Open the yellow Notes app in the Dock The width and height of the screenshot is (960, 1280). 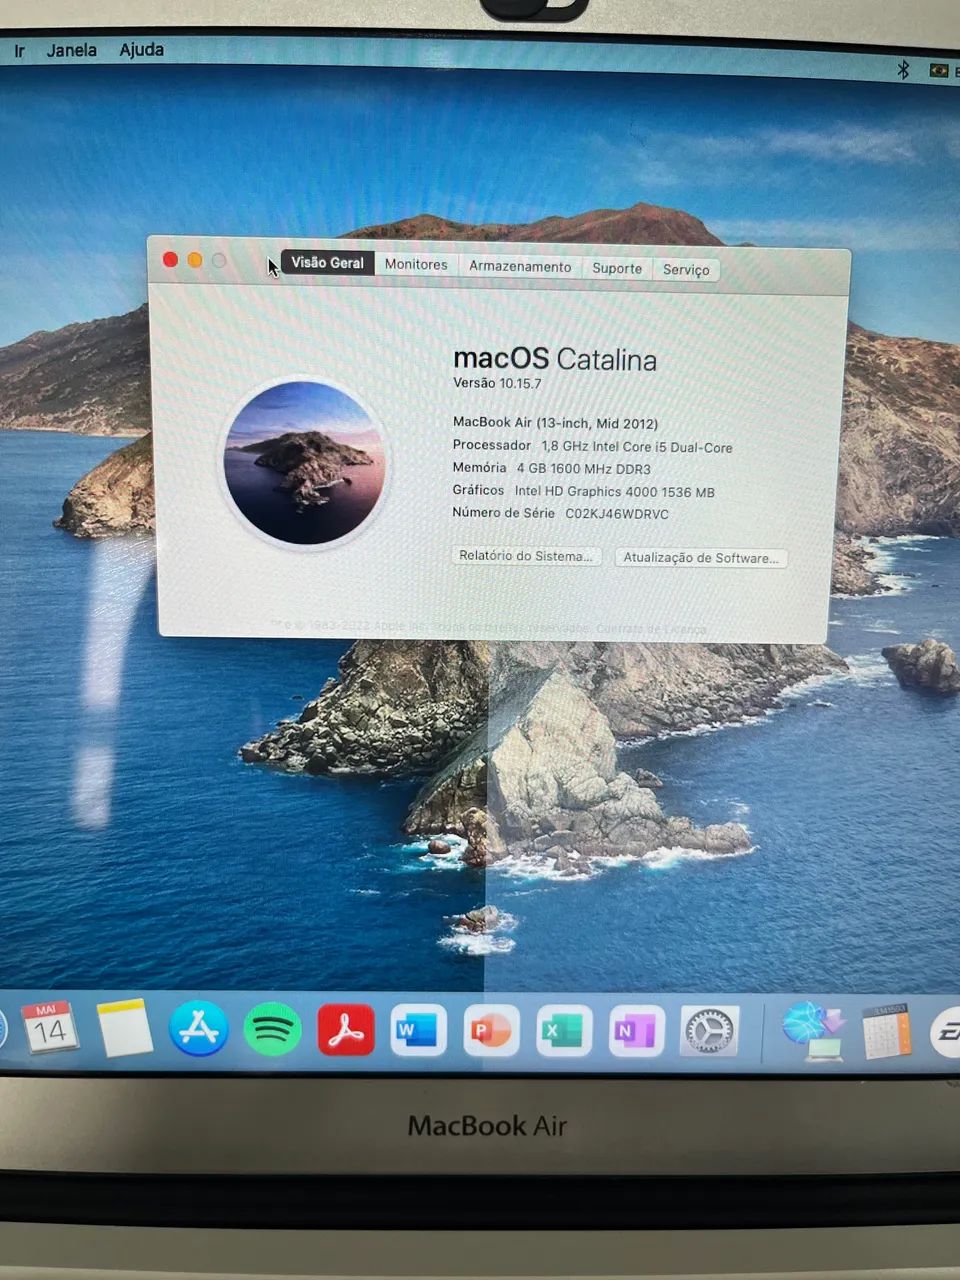point(125,1028)
